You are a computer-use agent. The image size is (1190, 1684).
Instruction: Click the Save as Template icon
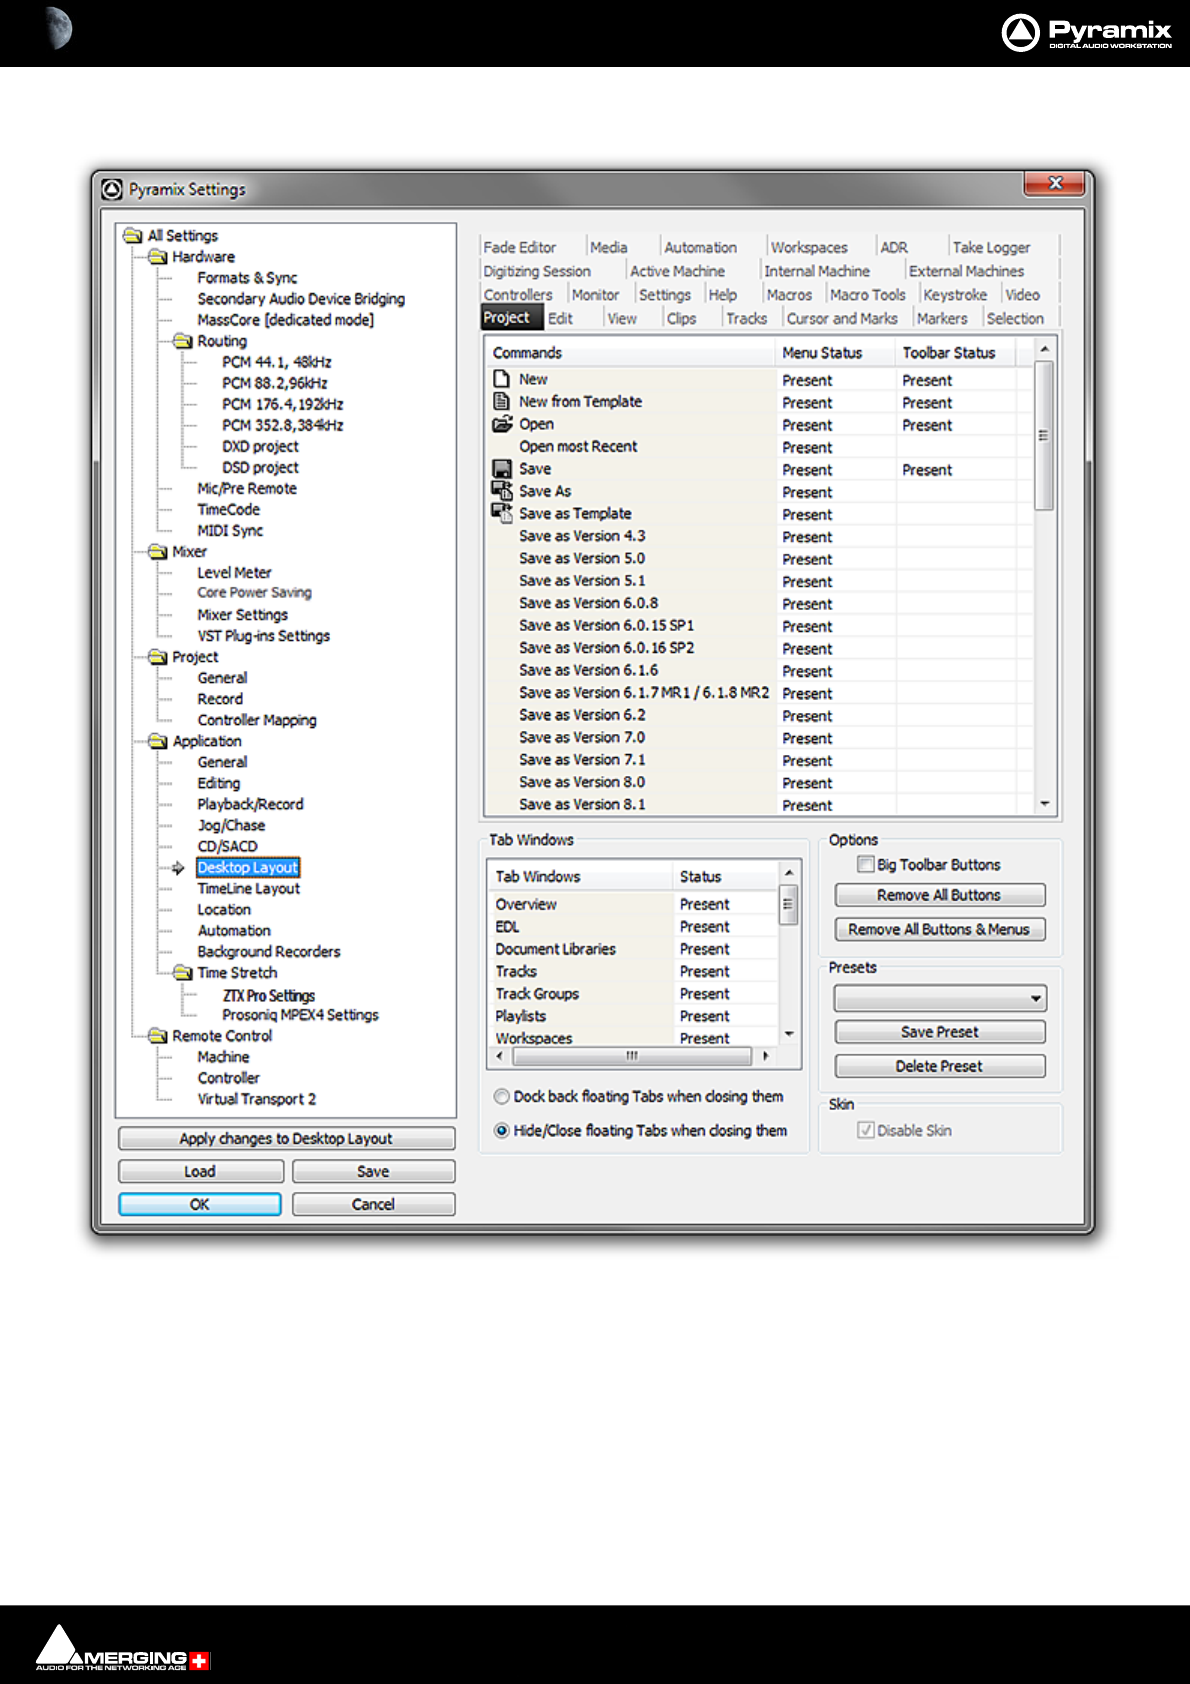502,513
